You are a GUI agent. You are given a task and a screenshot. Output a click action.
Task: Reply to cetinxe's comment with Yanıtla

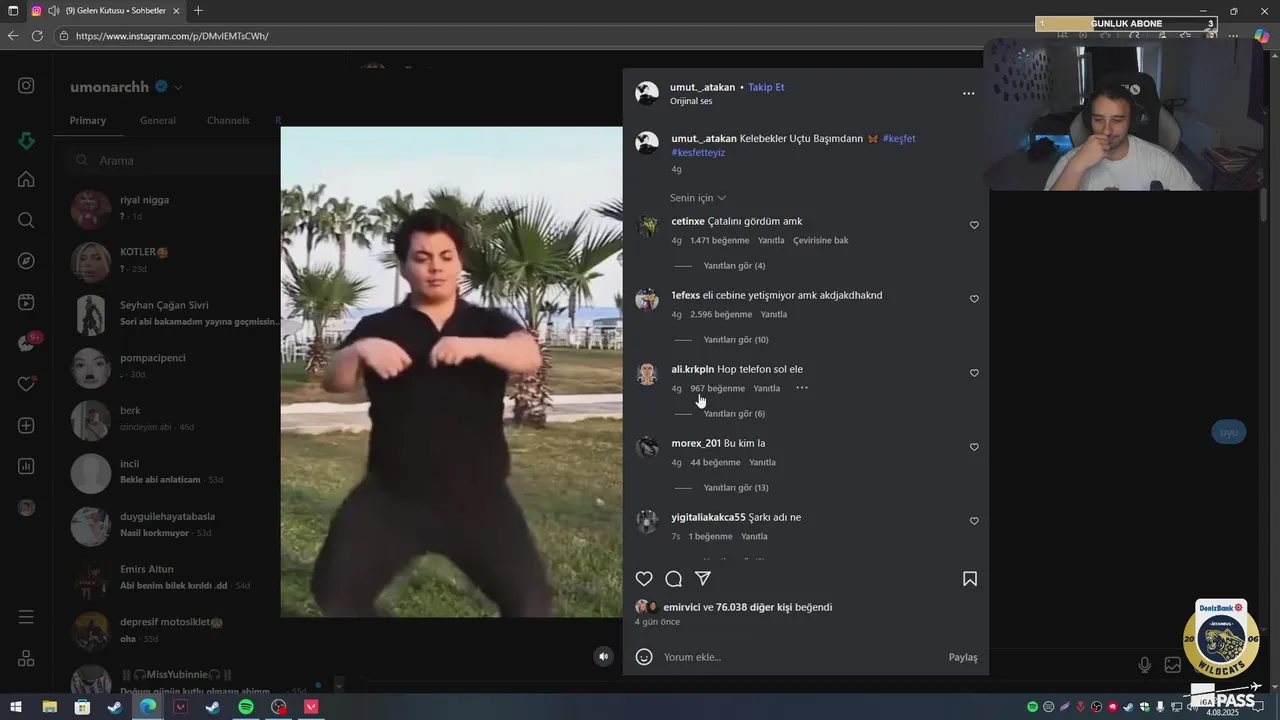pyautogui.click(x=771, y=241)
